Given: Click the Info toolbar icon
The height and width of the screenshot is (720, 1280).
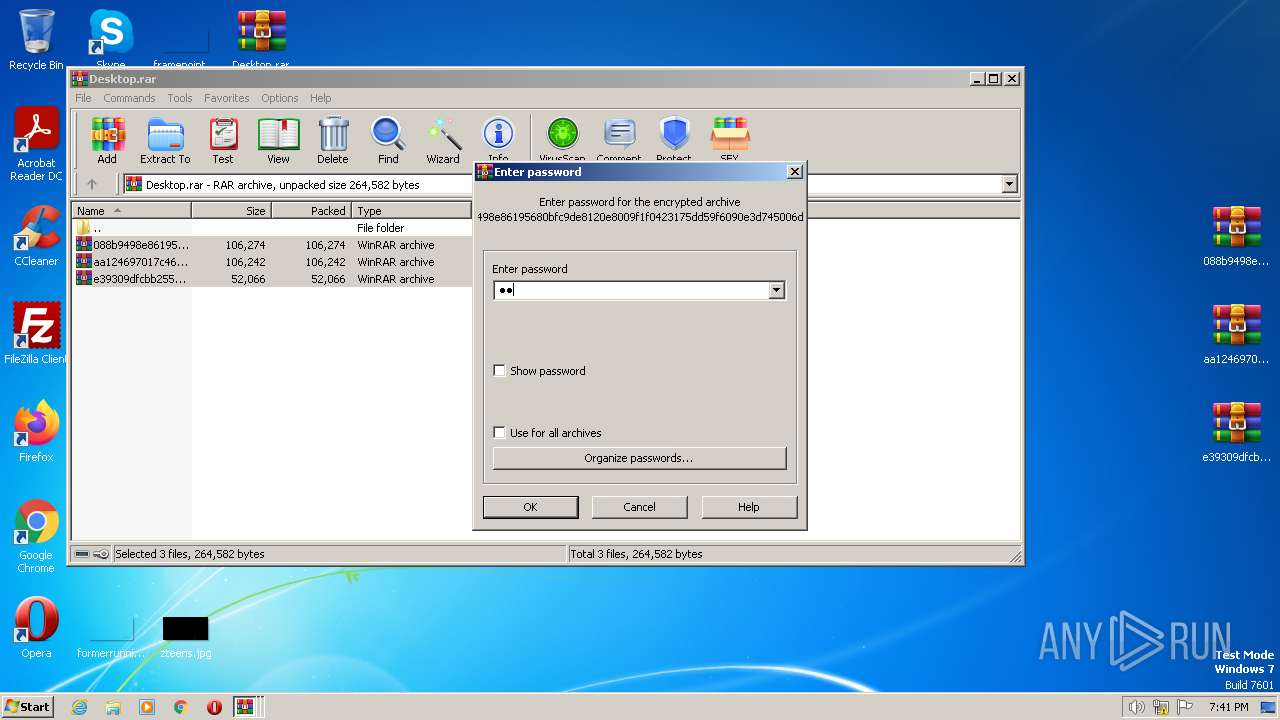Looking at the screenshot, I should point(498,138).
